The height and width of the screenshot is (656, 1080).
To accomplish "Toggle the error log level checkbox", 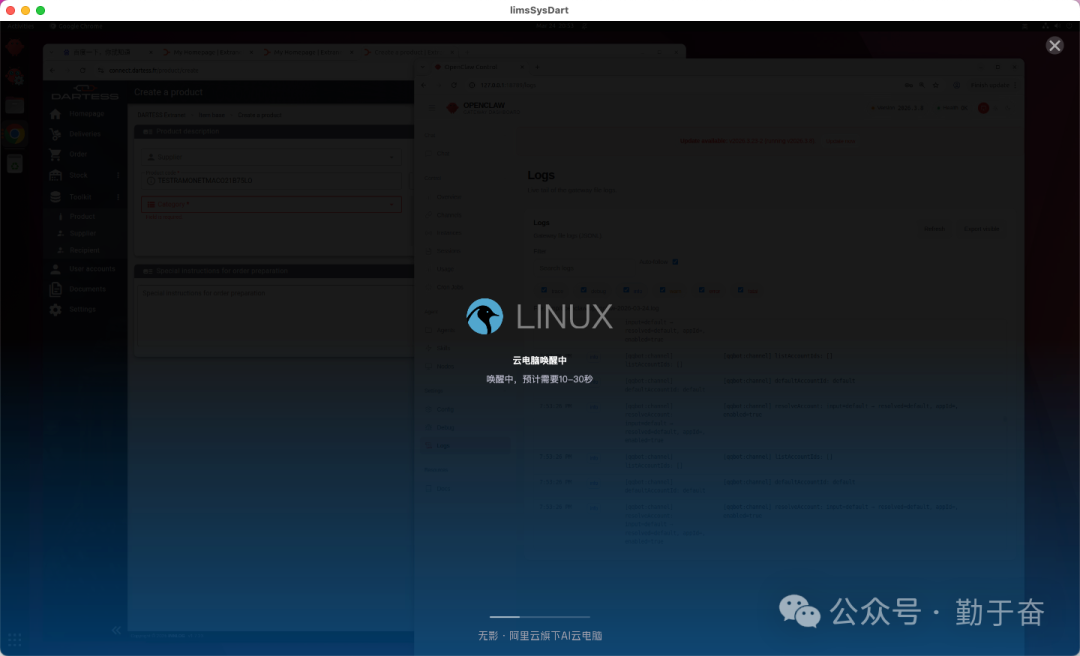I will 702,290.
